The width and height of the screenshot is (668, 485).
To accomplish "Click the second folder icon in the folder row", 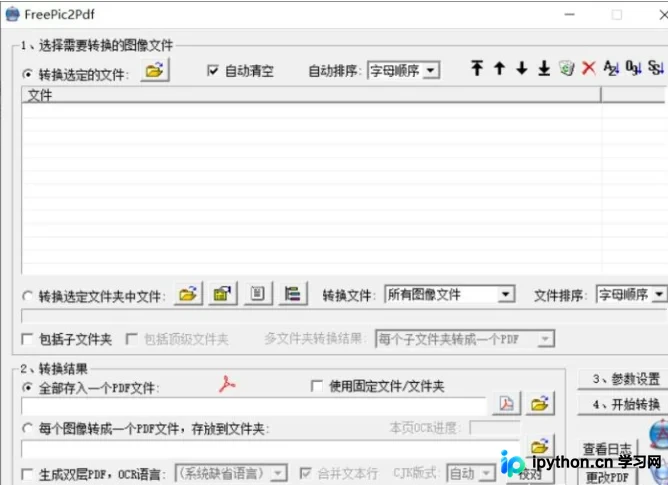I will click(x=223, y=294).
